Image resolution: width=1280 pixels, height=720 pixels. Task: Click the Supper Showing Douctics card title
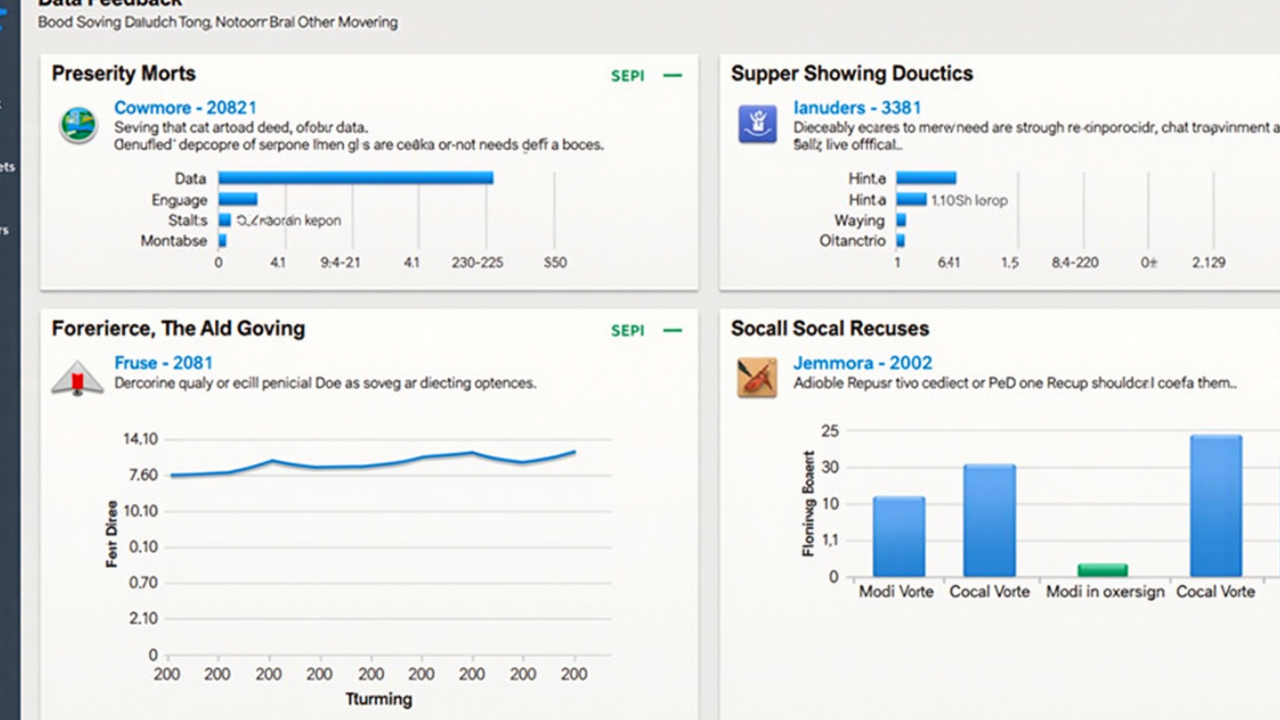pos(851,74)
